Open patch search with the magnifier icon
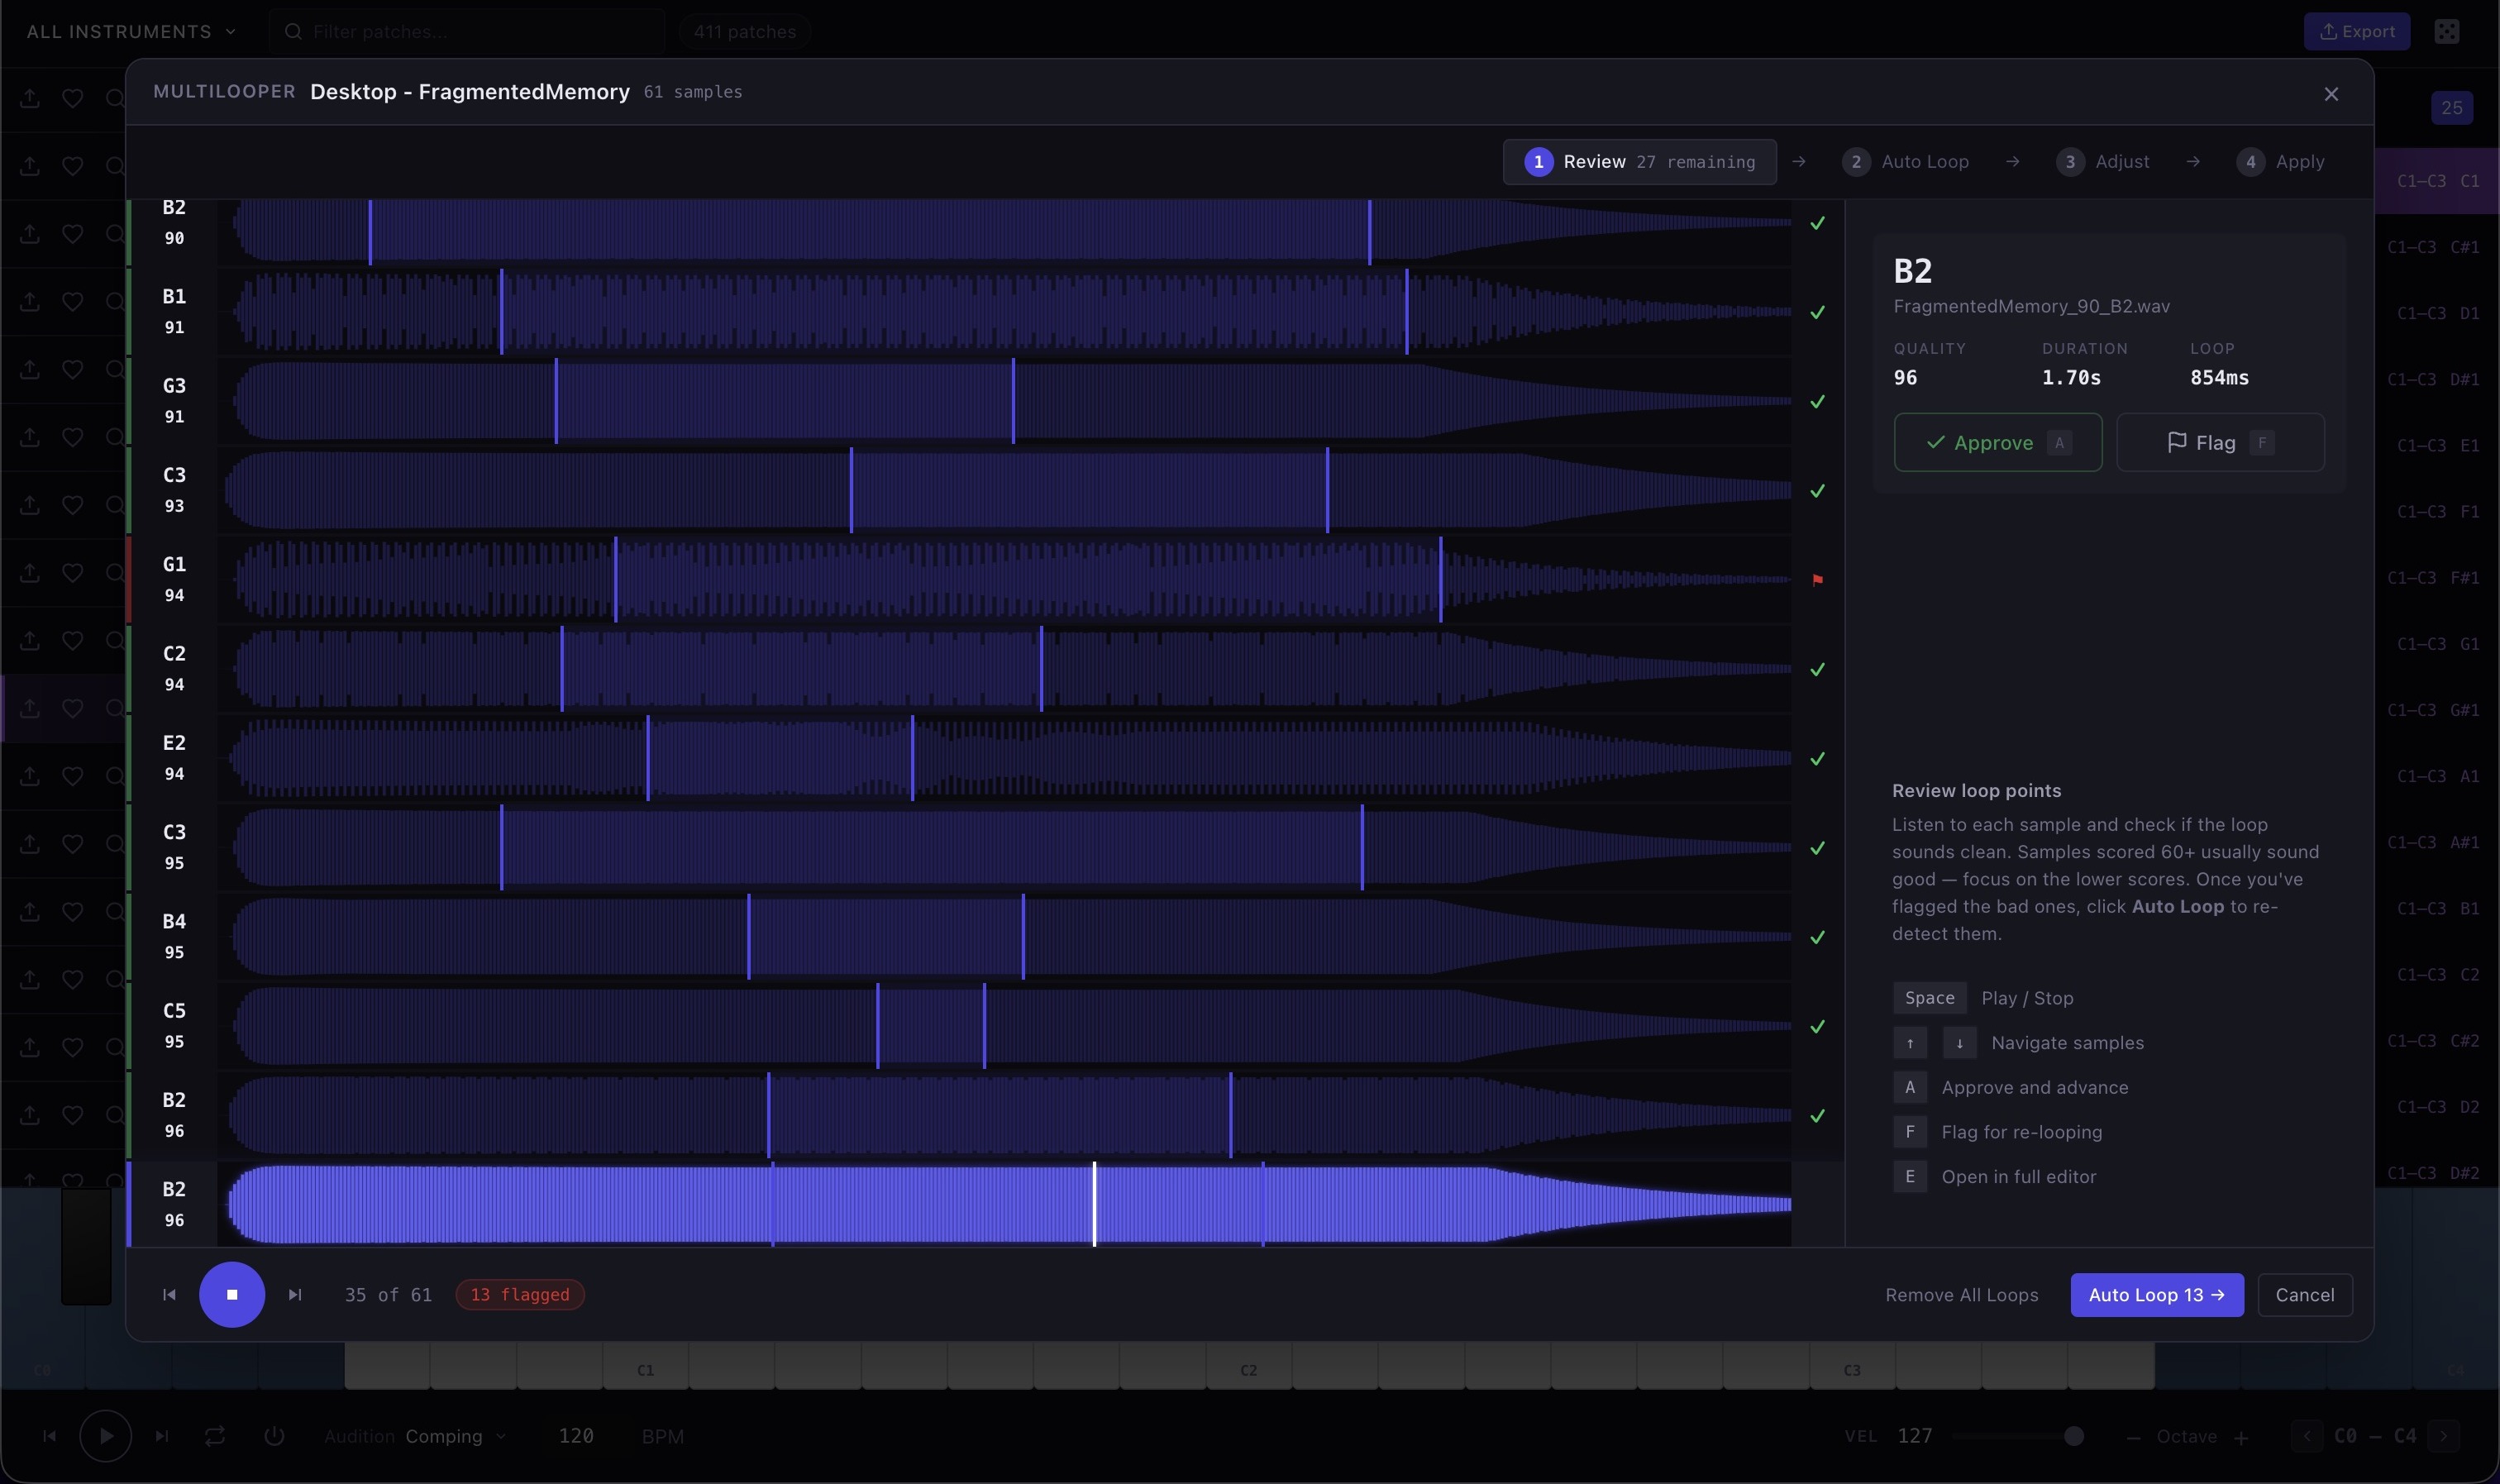 tap(115, 98)
